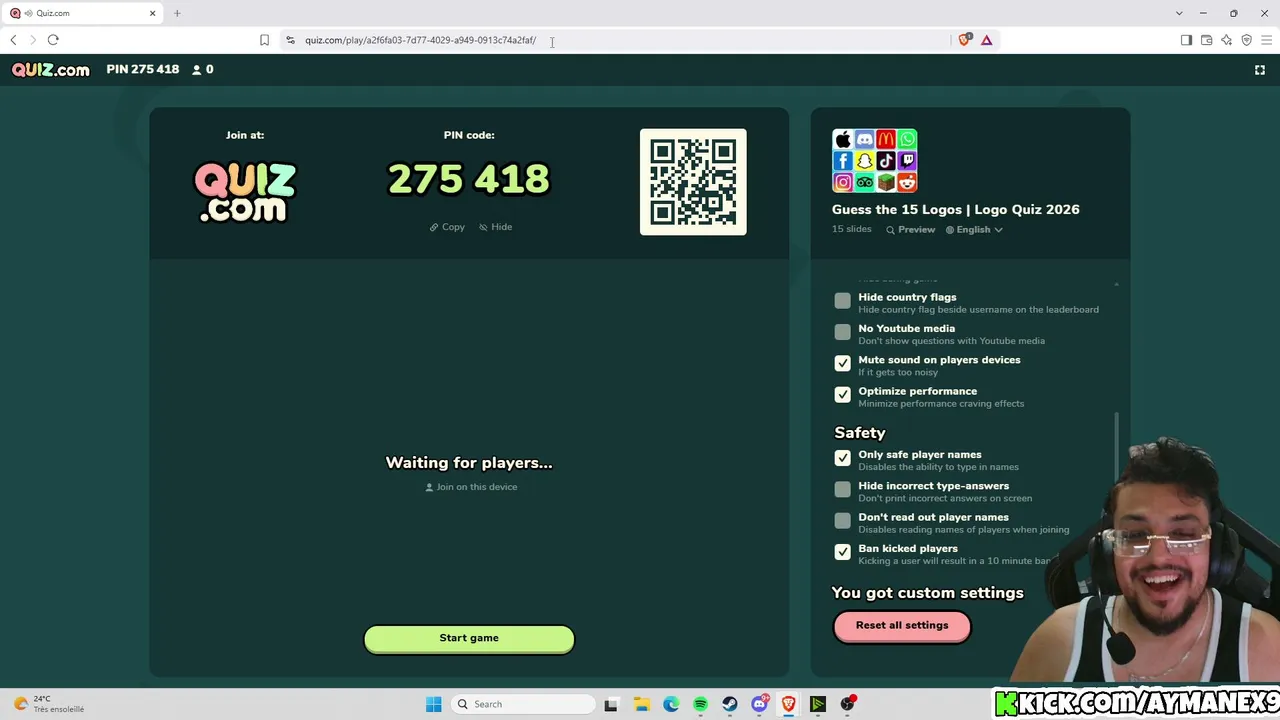
Task: Click the 'Safety' section heading
Action: pyautogui.click(x=860, y=433)
